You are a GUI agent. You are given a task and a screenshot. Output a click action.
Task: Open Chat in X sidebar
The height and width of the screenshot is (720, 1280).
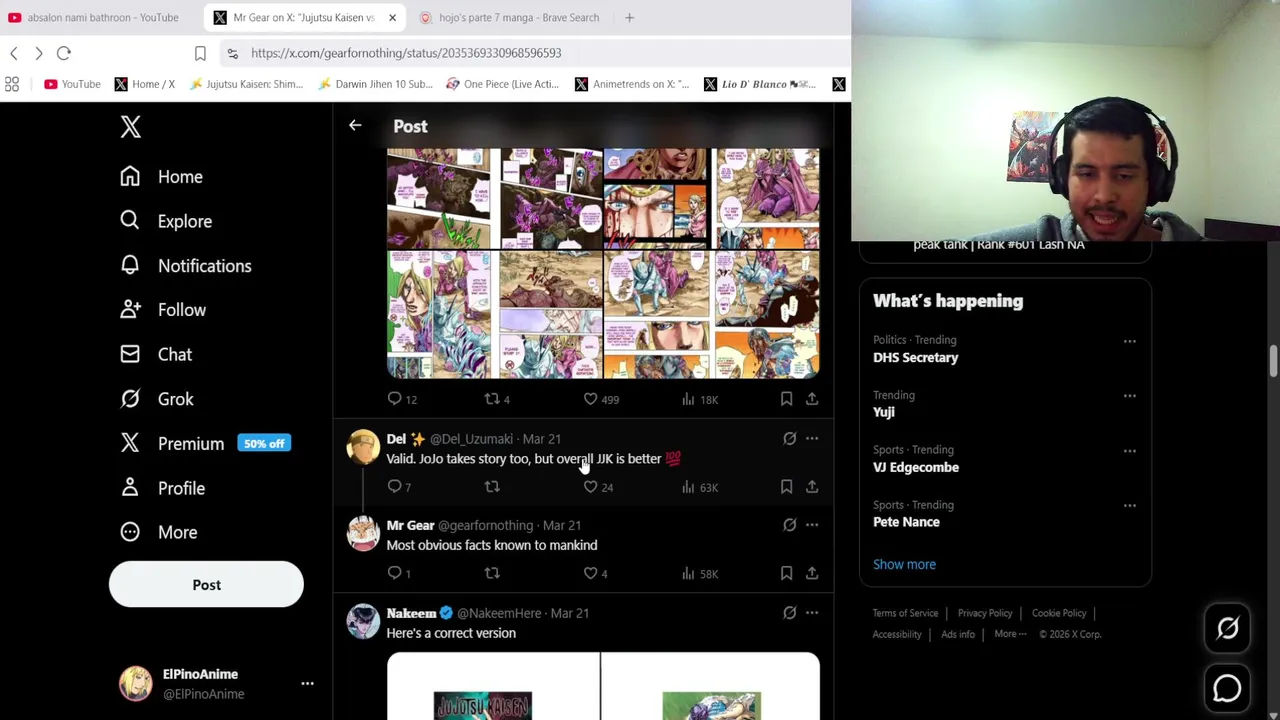pyautogui.click(x=156, y=355)
